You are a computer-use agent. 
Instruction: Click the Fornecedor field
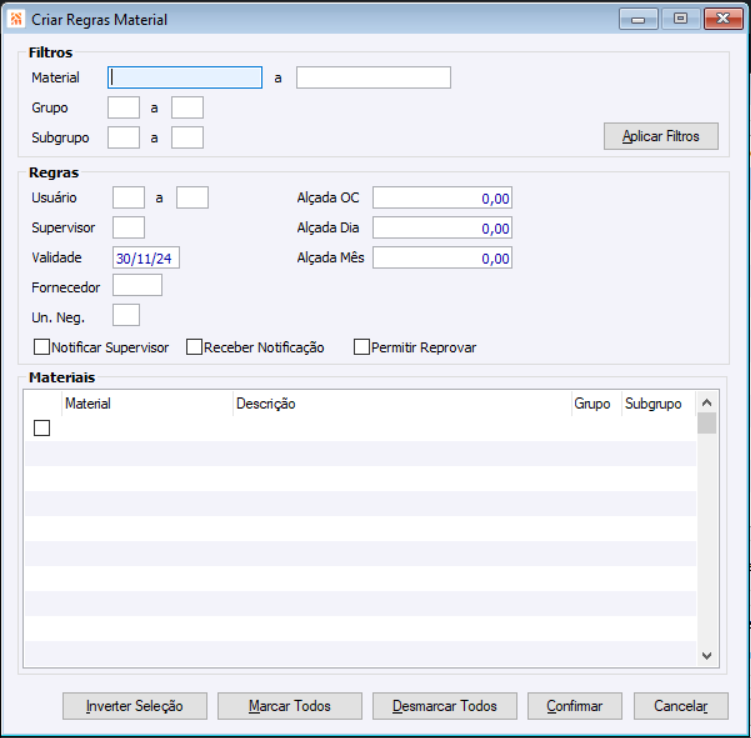click(137, 285)
